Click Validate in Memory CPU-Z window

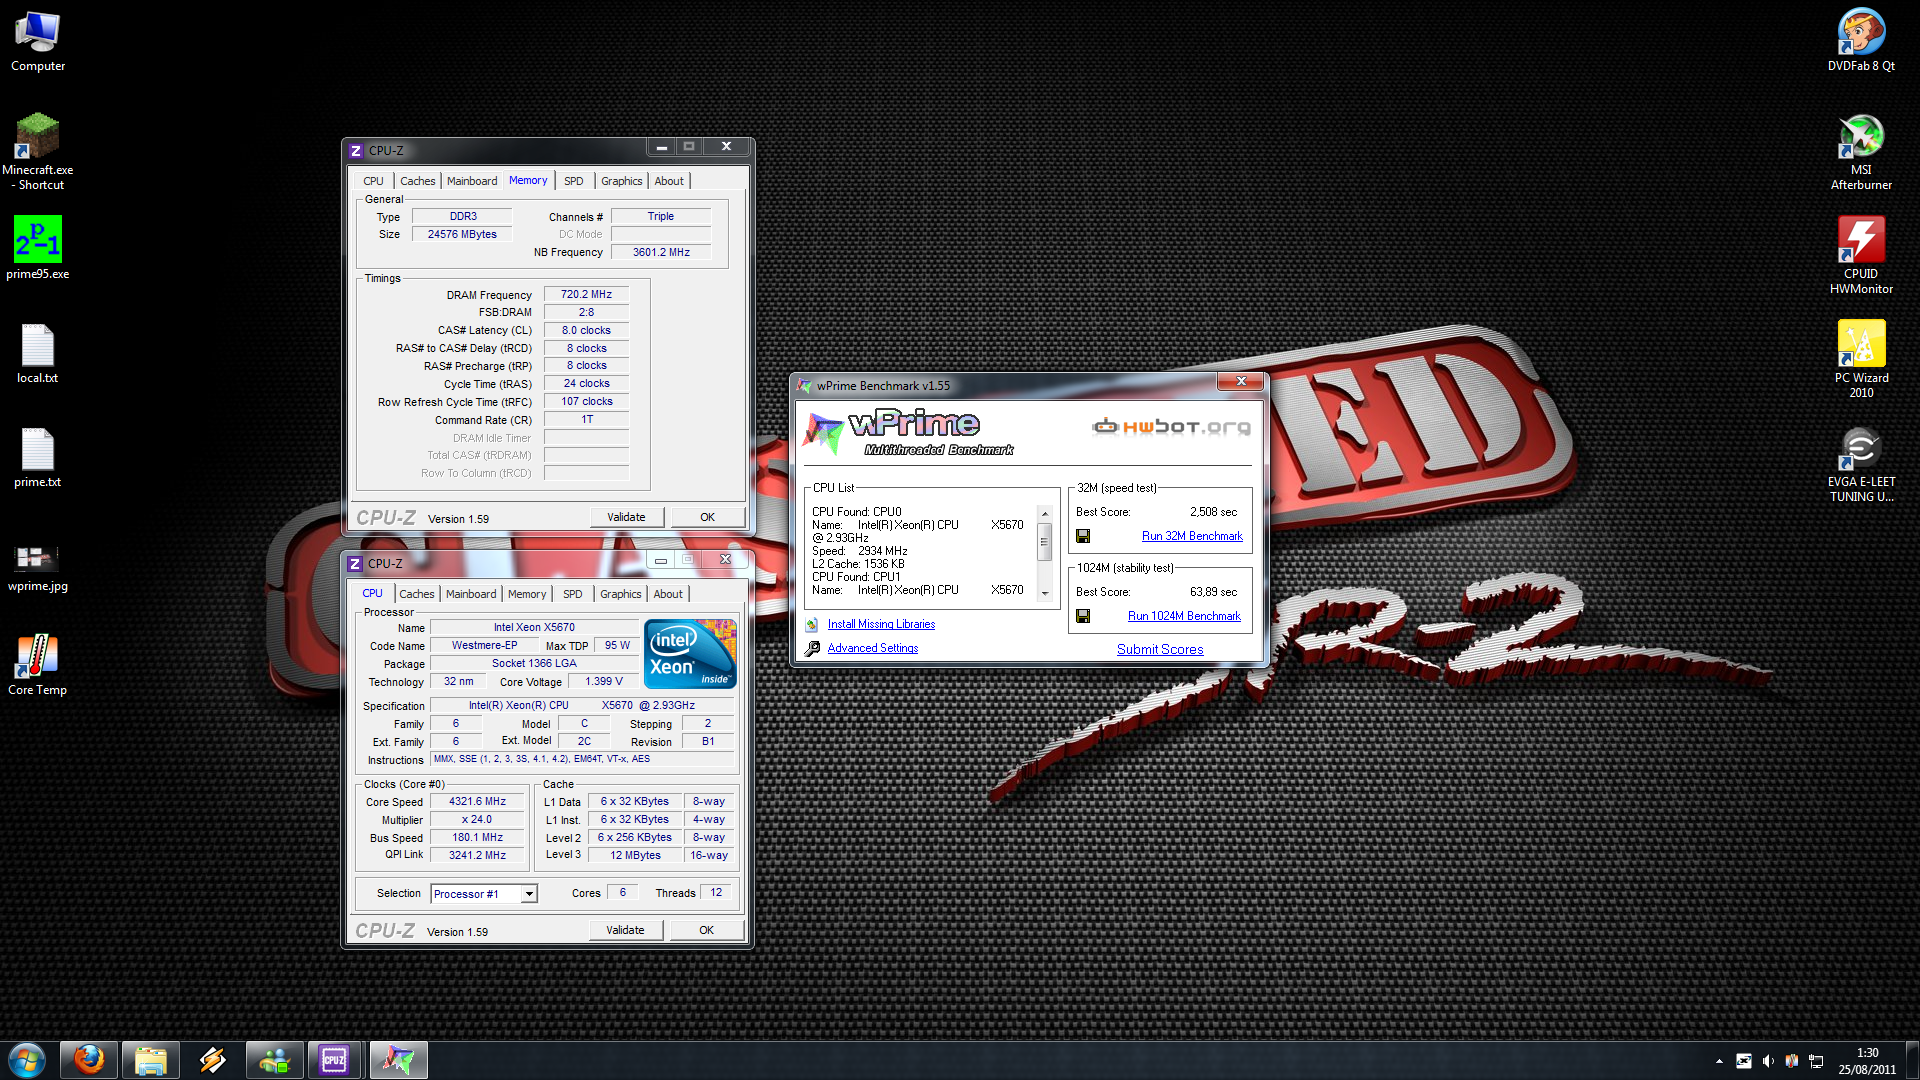point(626,517)
